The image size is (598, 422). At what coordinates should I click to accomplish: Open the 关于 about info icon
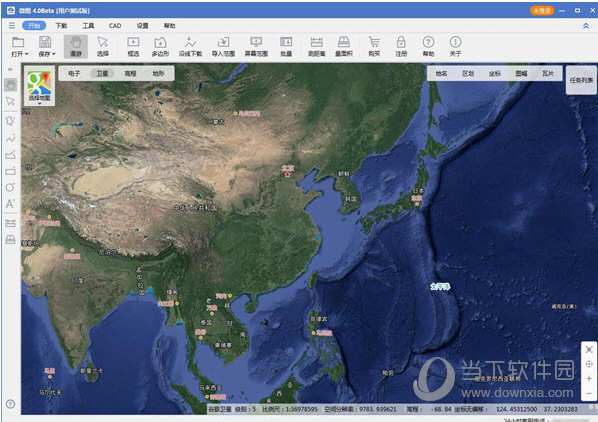[455, 42]
